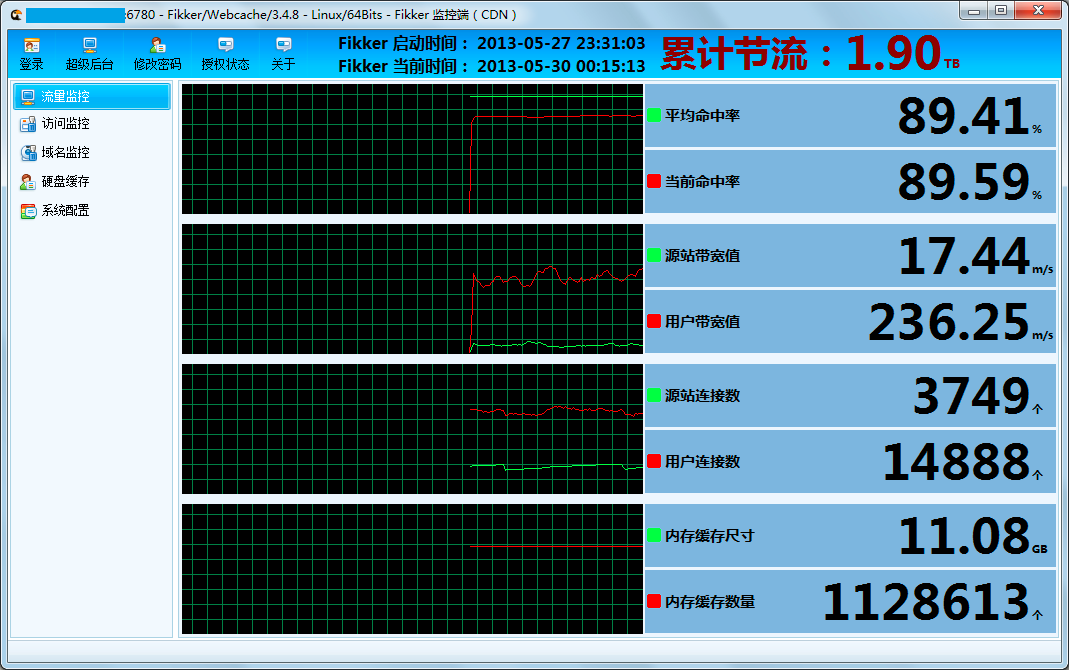The image size is (1069, 670).
Task: Open 系统配置 (System Config) in the sidebar
Action: click(65, 211)
